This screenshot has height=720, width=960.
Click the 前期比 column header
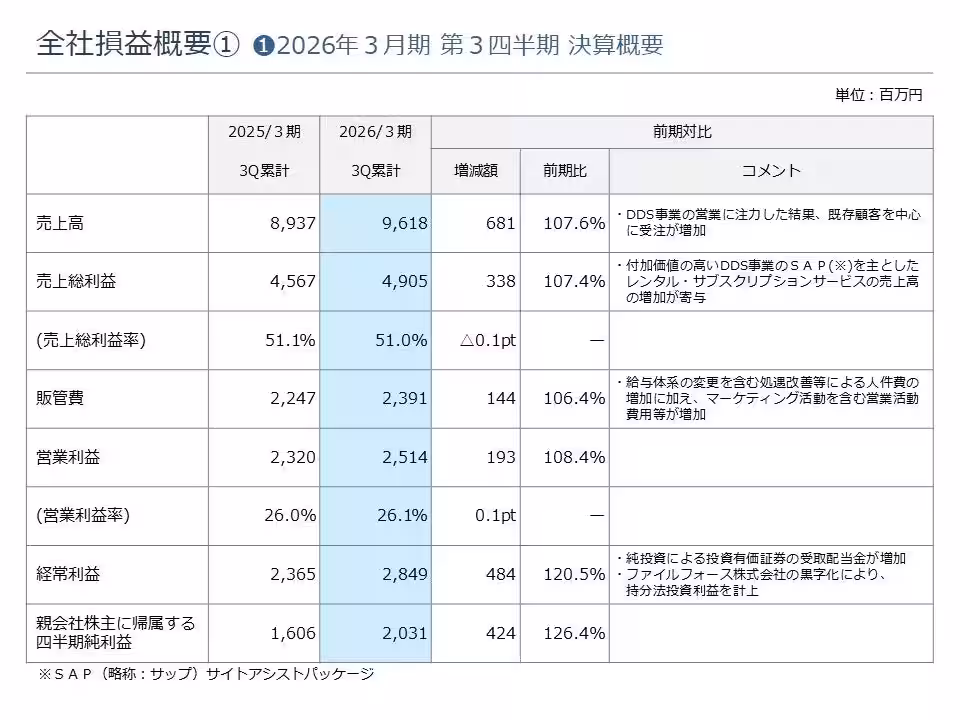click(x=565, y=171)
